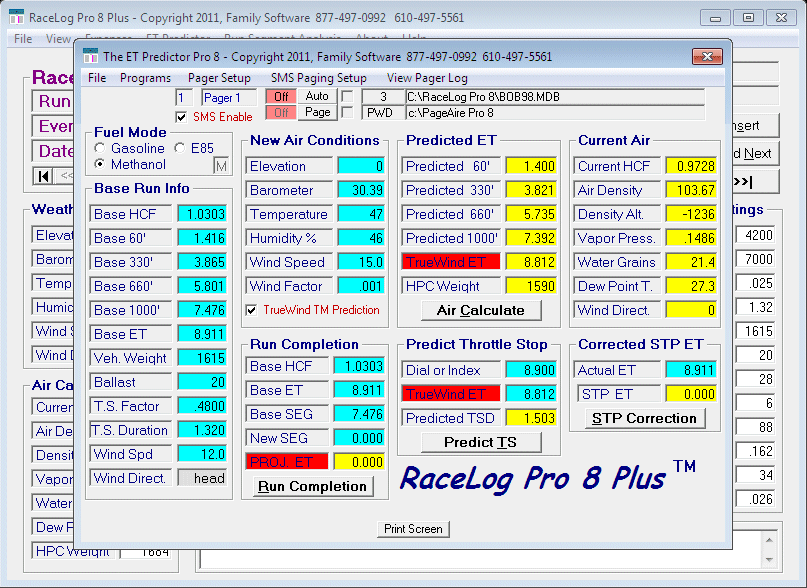Tick the checkbox beside the Auto button

coord(347,97)
